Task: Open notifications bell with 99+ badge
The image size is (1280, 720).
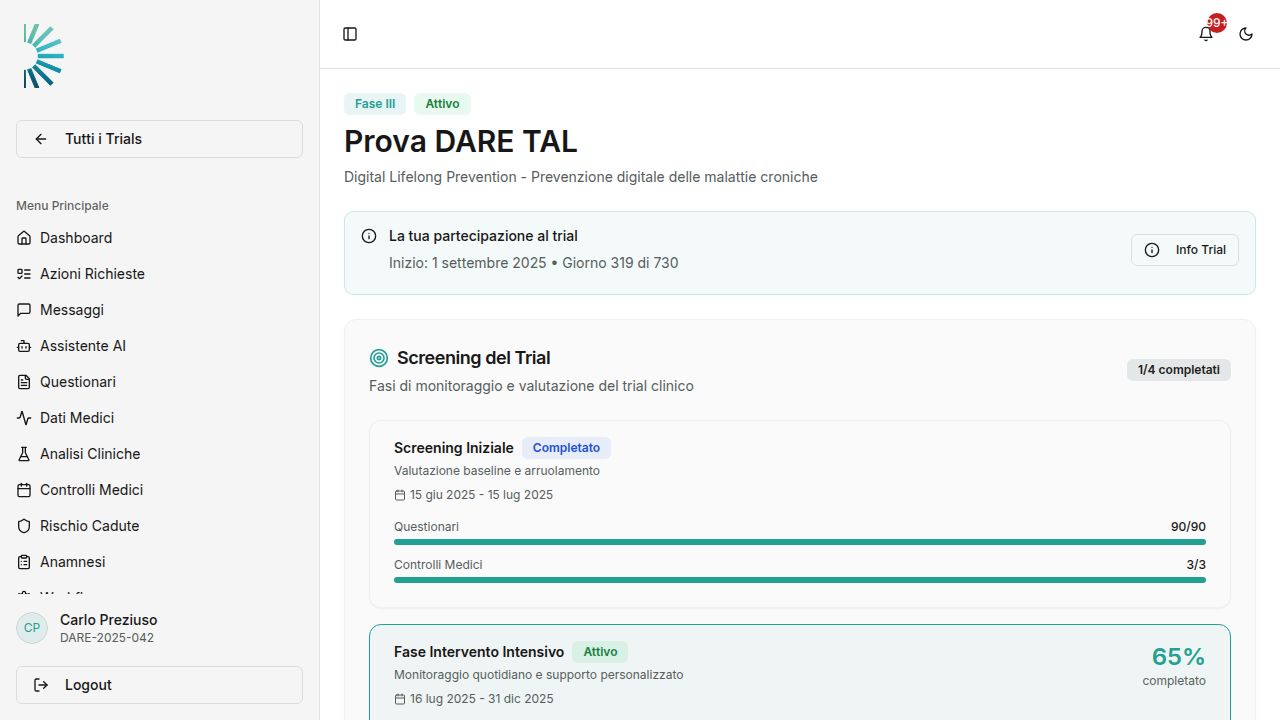Action: point(1206,34)
